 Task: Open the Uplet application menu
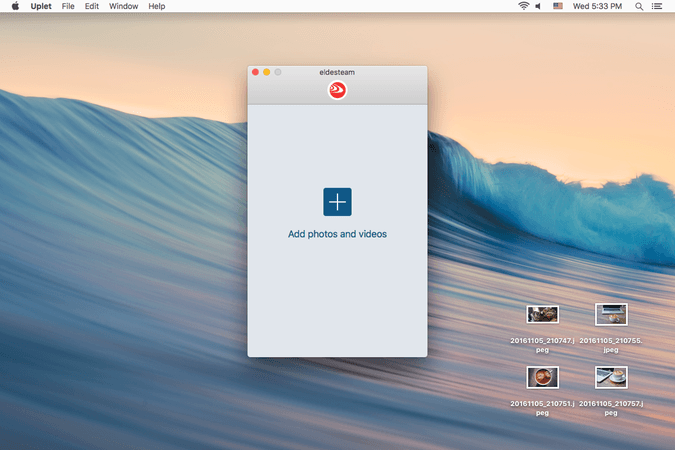click(41, 6)
